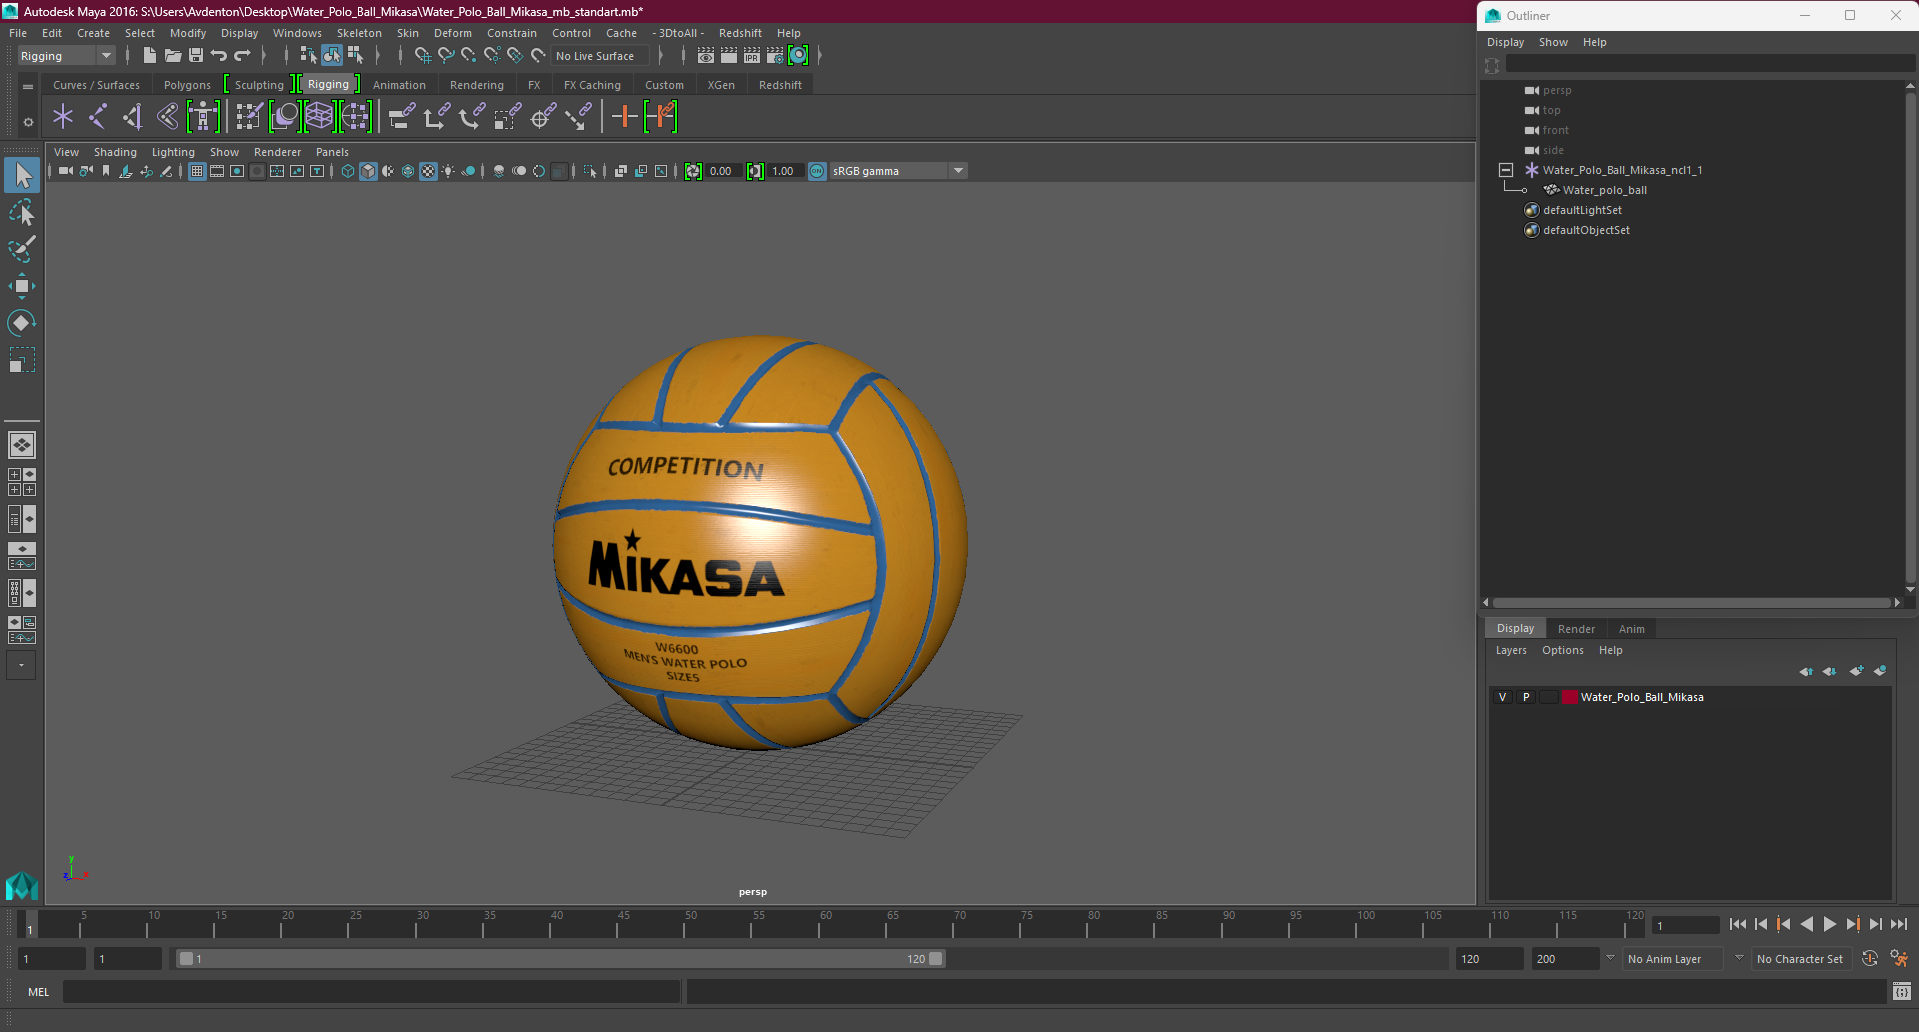This screenshot has height=1032, width=1919.
Task: Add a new layer with selected objects
Action: point(1880,671)
